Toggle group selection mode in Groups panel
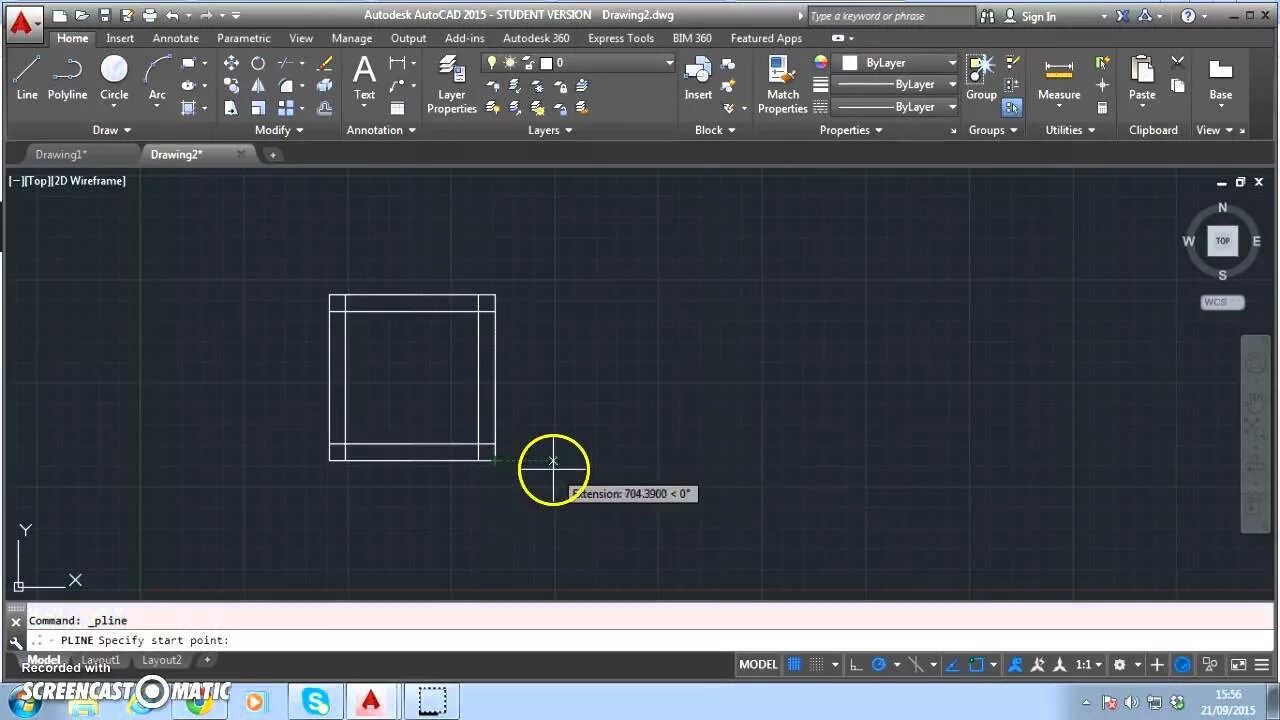Viewport: 1280px width, 720px height. pos(1012,108)
